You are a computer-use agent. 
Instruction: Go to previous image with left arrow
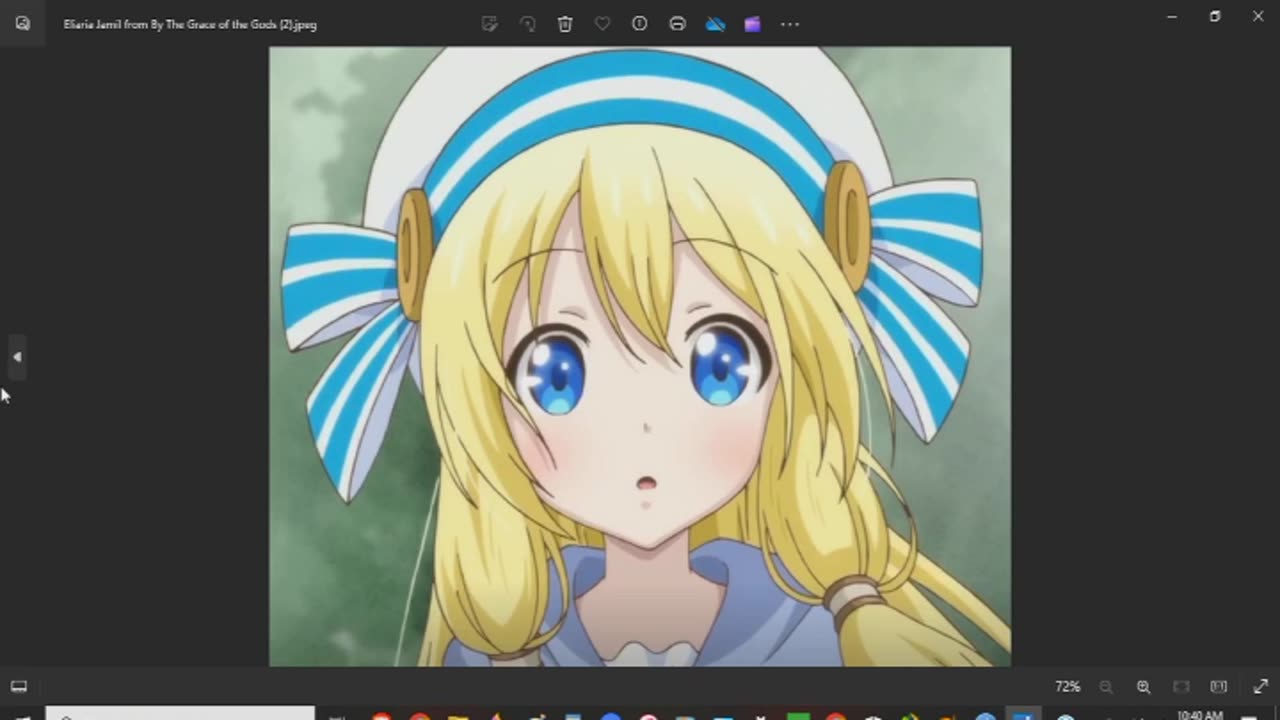(17, 357)
